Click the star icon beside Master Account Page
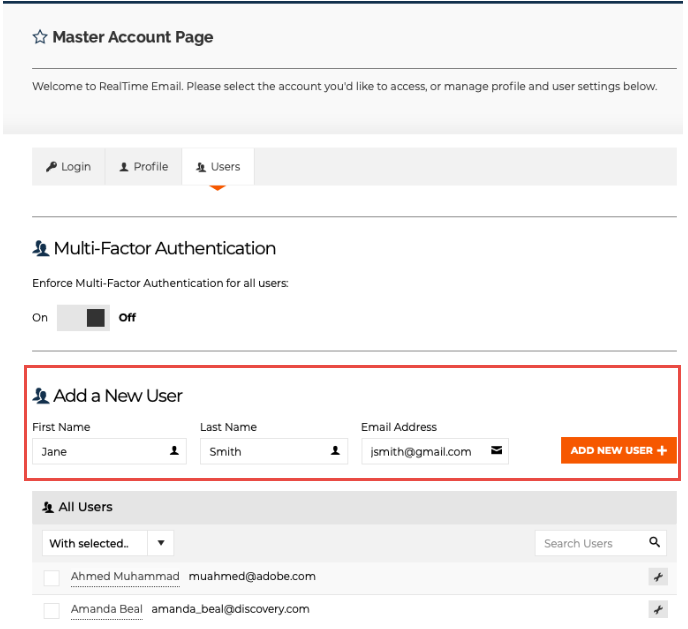Image resolution: width=688 pixels, height=629 pixels. pyautogui.click(x=40, y=38)
